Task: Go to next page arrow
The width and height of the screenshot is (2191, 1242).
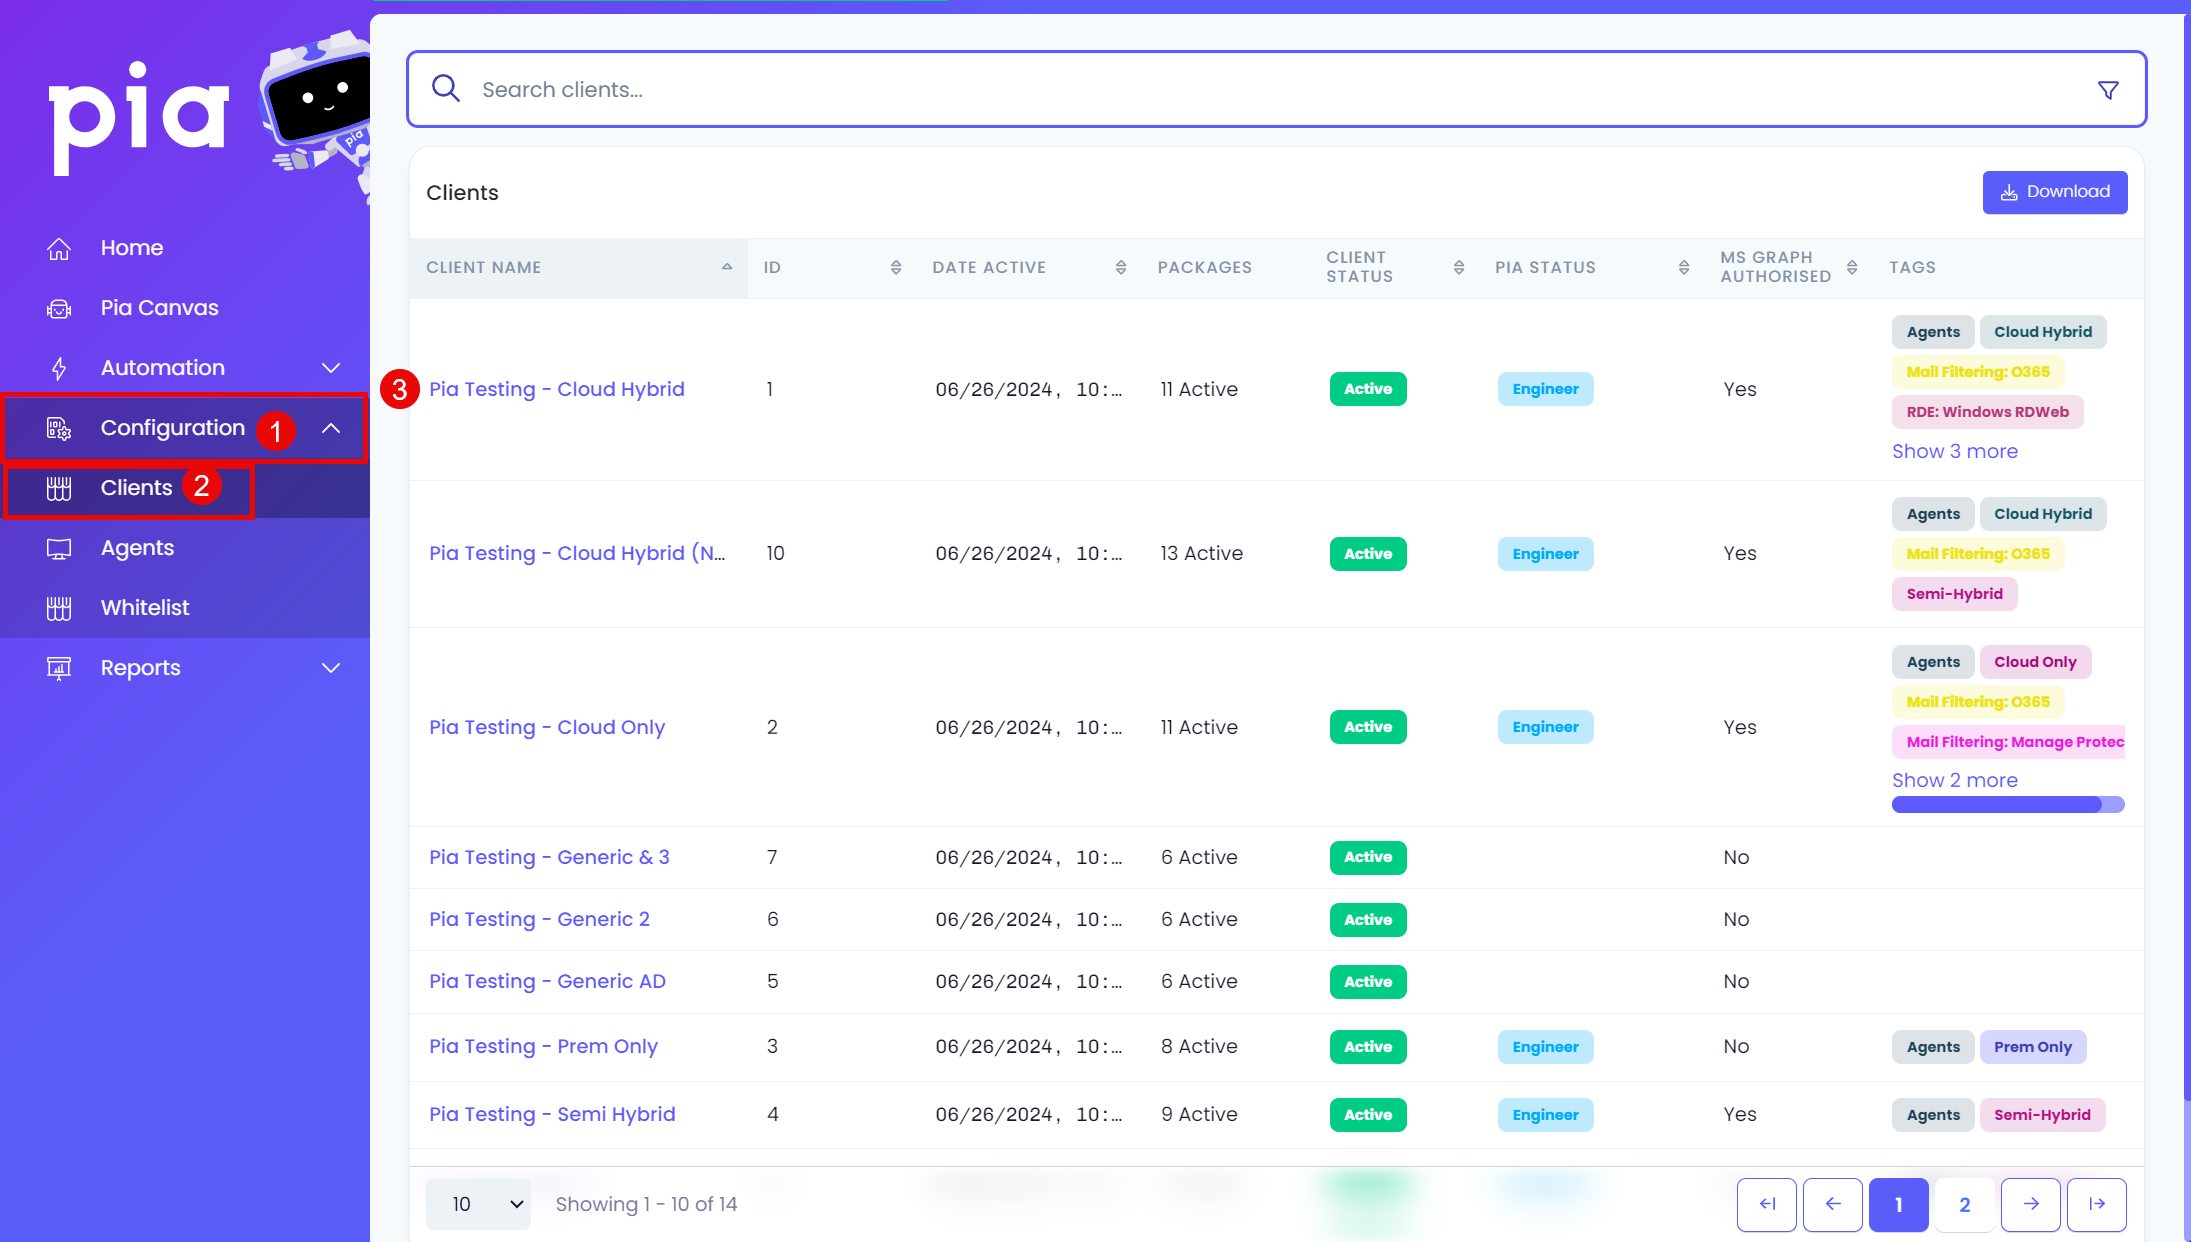Action: coord(2031,1204)
